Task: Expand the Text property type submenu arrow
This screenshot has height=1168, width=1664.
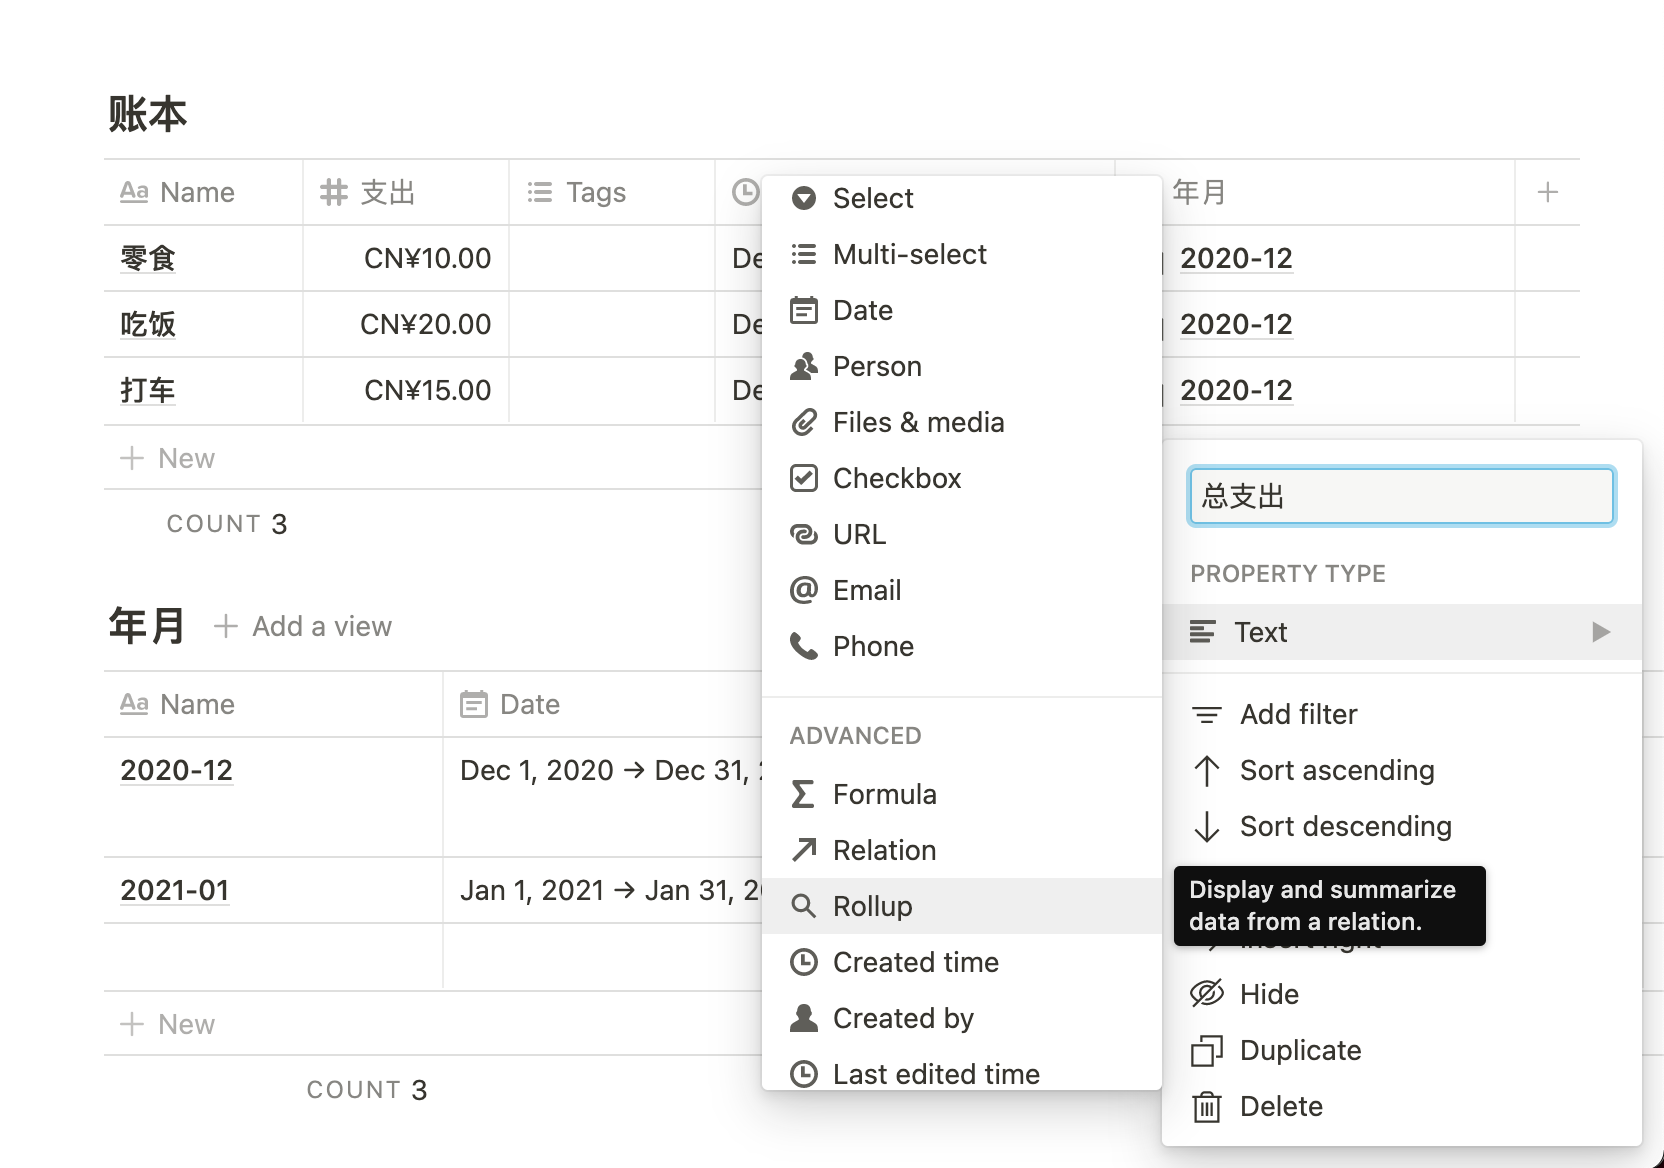Action: 1601,632
